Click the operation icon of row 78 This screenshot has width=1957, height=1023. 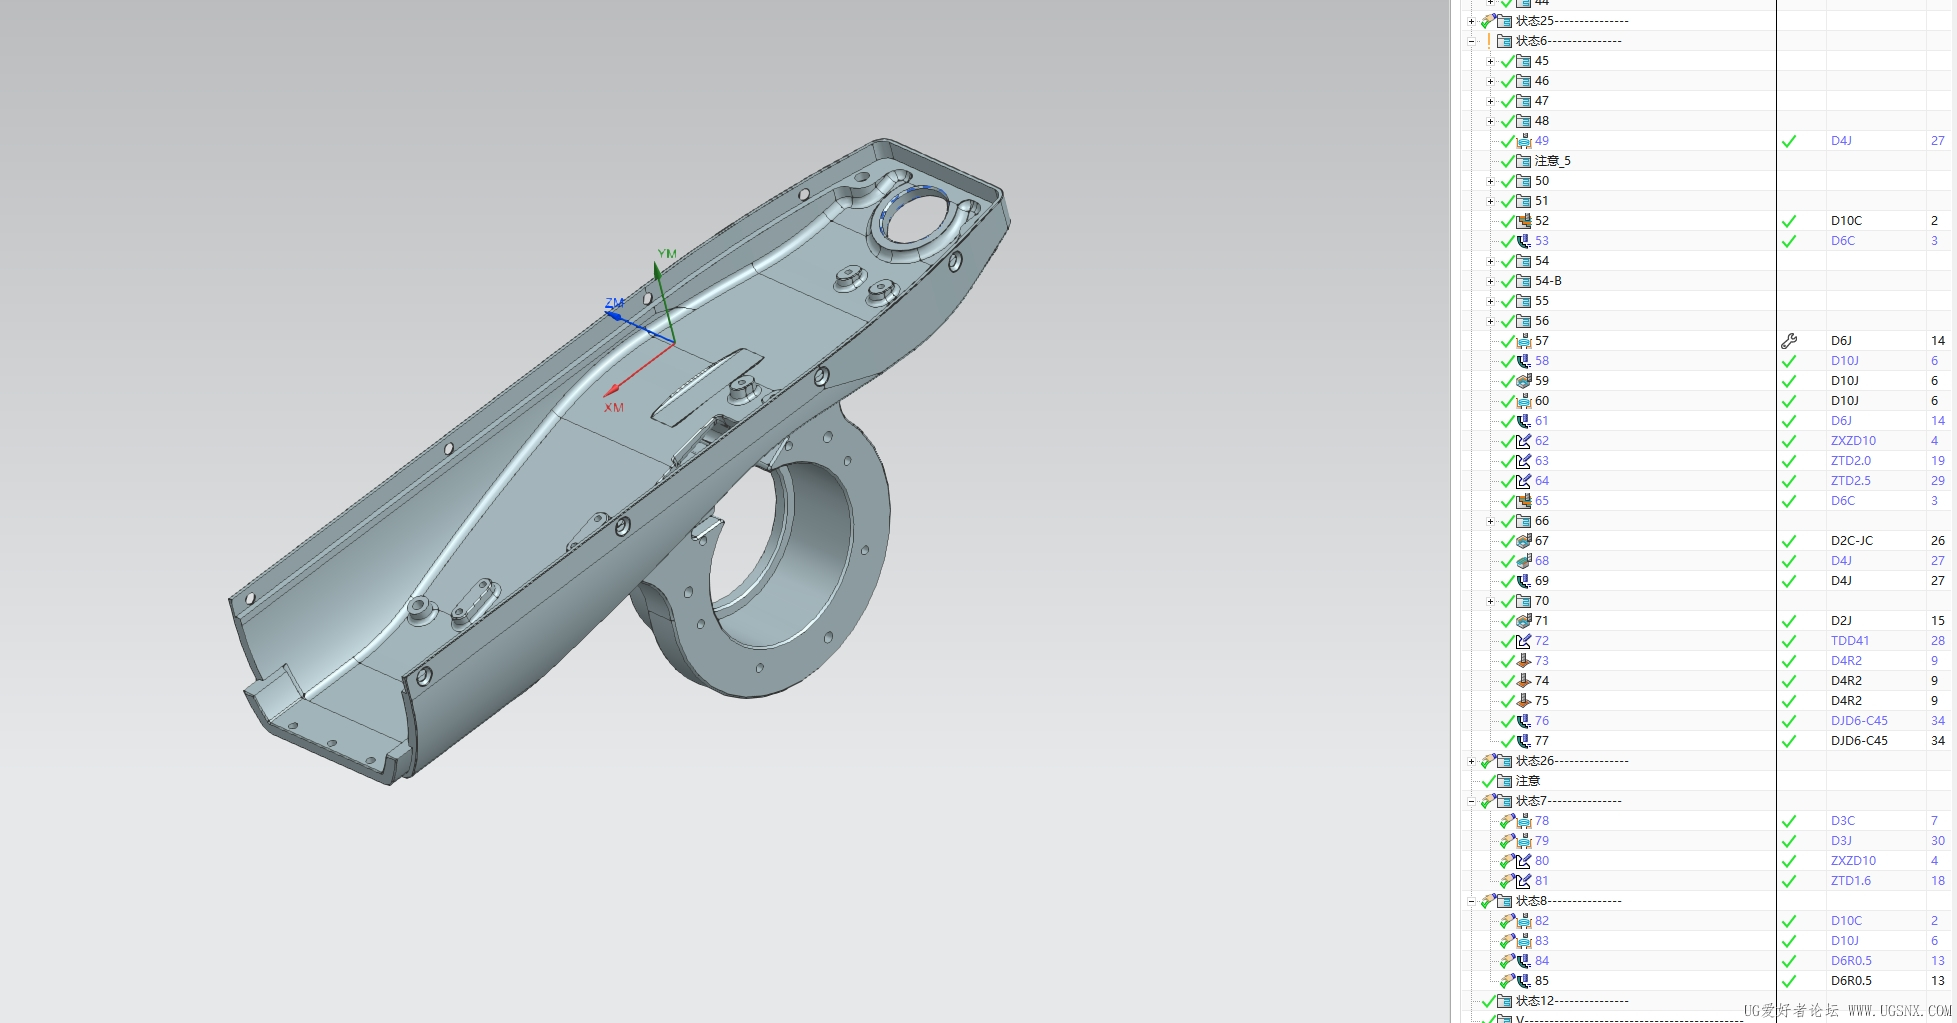click(x=1523, y=821)
